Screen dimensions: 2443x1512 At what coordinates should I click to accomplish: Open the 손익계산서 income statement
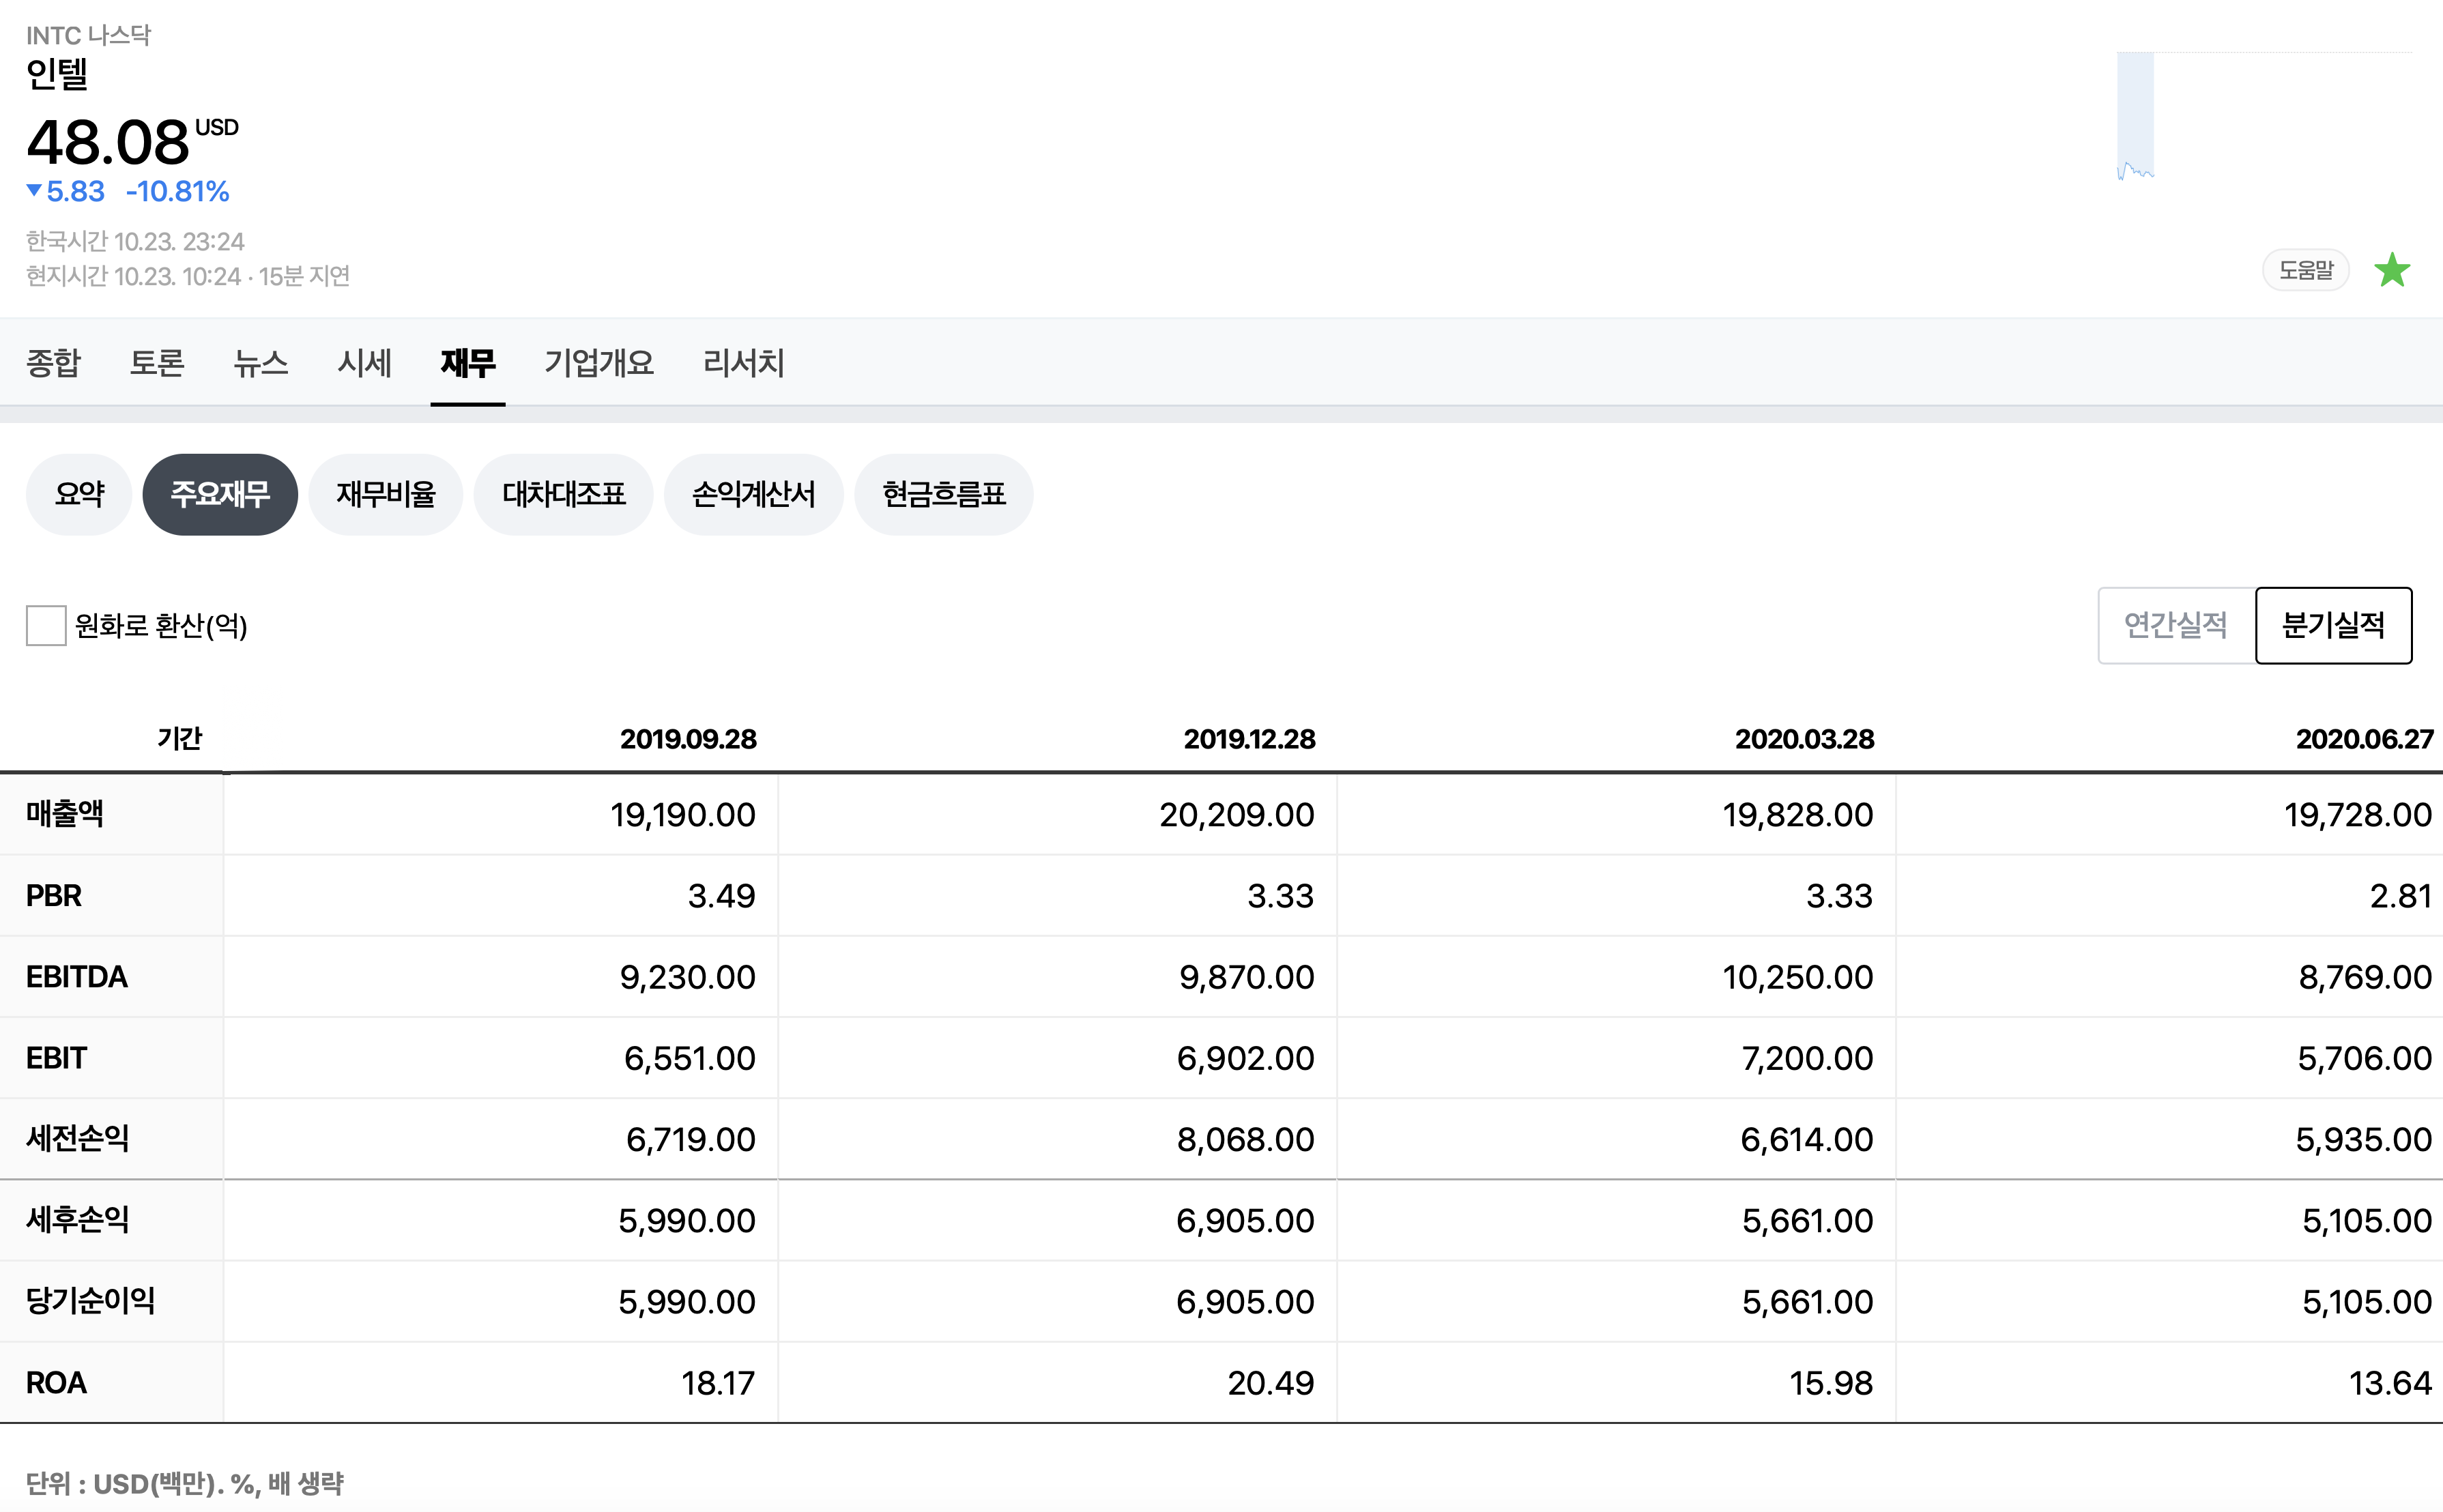tap(753, 494)
